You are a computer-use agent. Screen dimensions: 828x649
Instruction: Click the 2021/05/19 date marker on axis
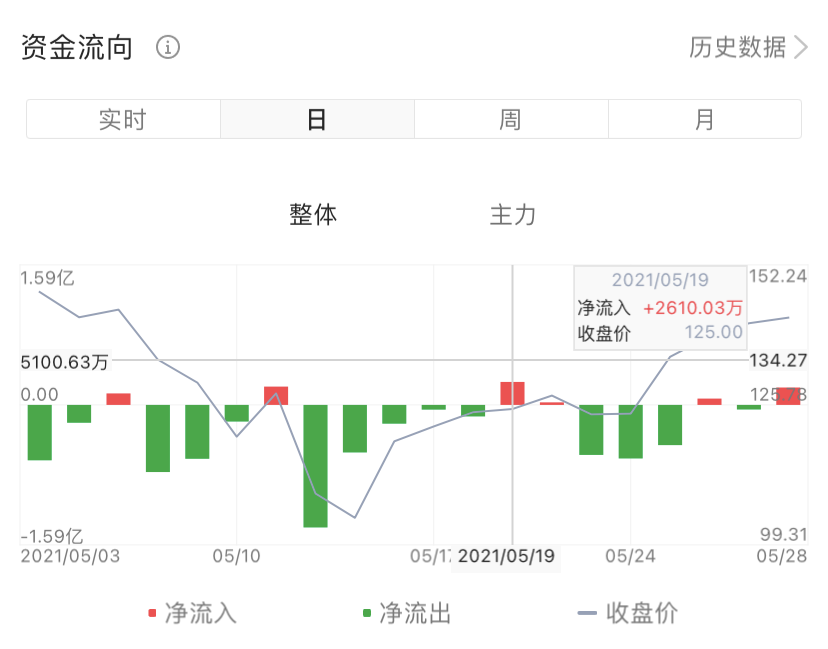[505, 555]
